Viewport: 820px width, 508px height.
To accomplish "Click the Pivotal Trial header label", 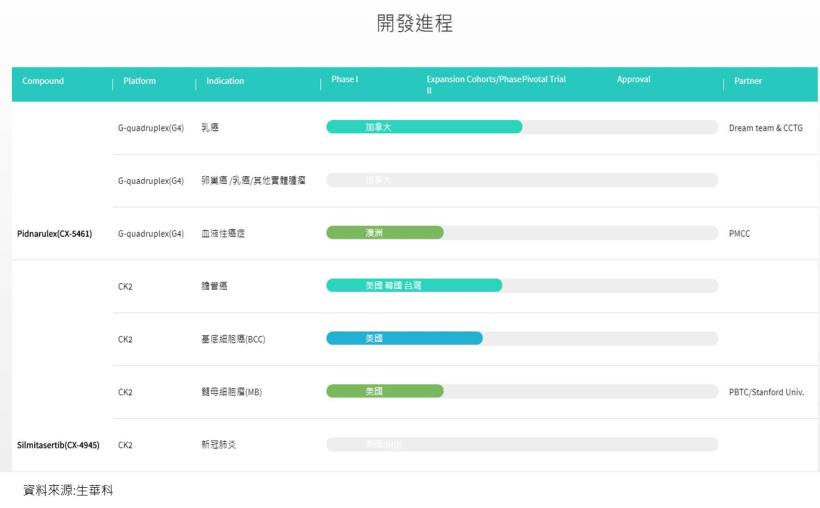I will [x=544, y=79].
